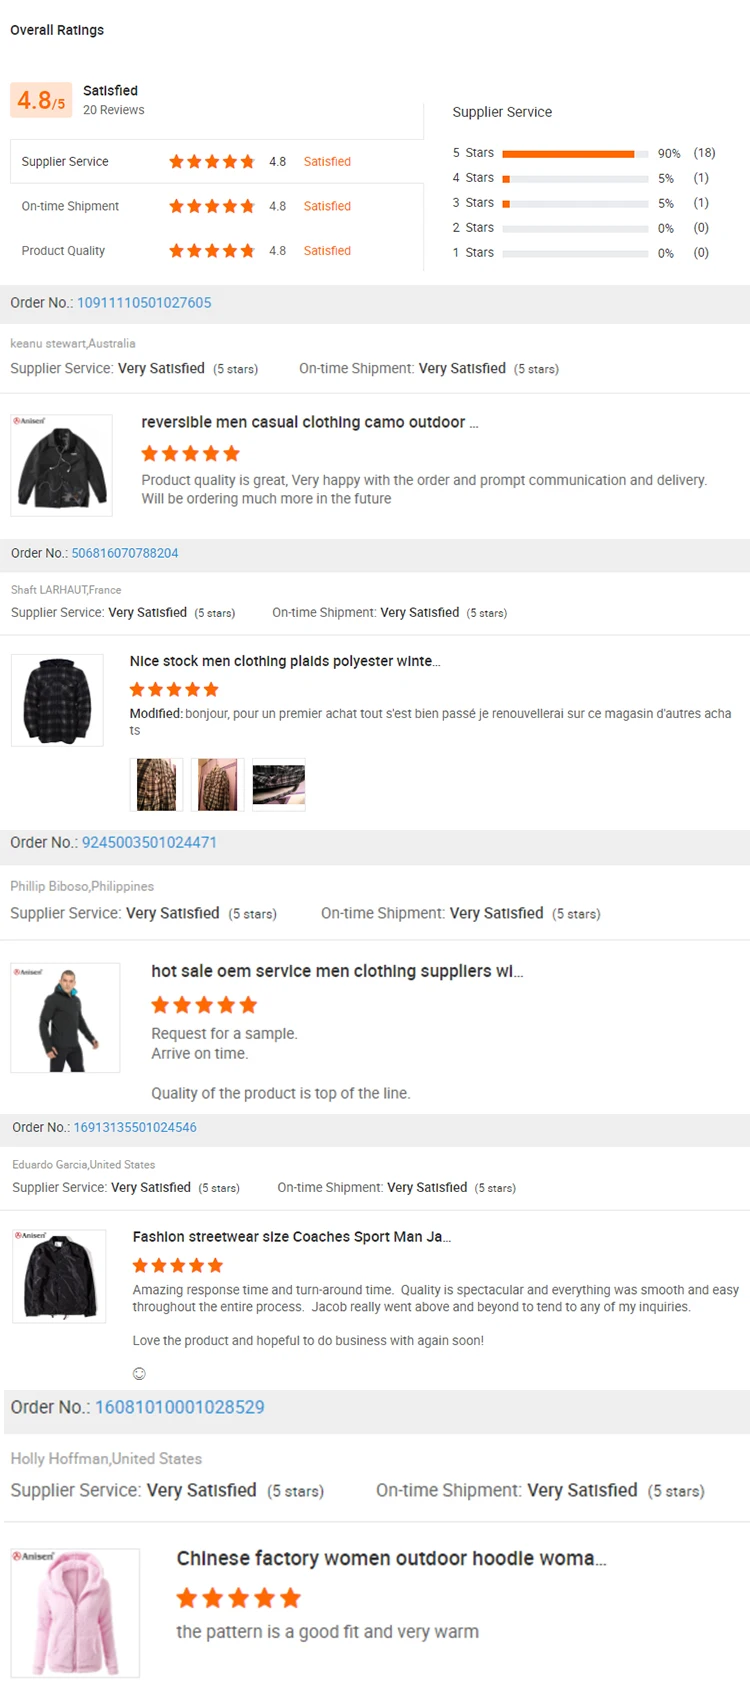The height and width of the screenshot is (1690, 750).
Task: Click the Coaches sport jacket thumbnail
Action: [59, 1276]
